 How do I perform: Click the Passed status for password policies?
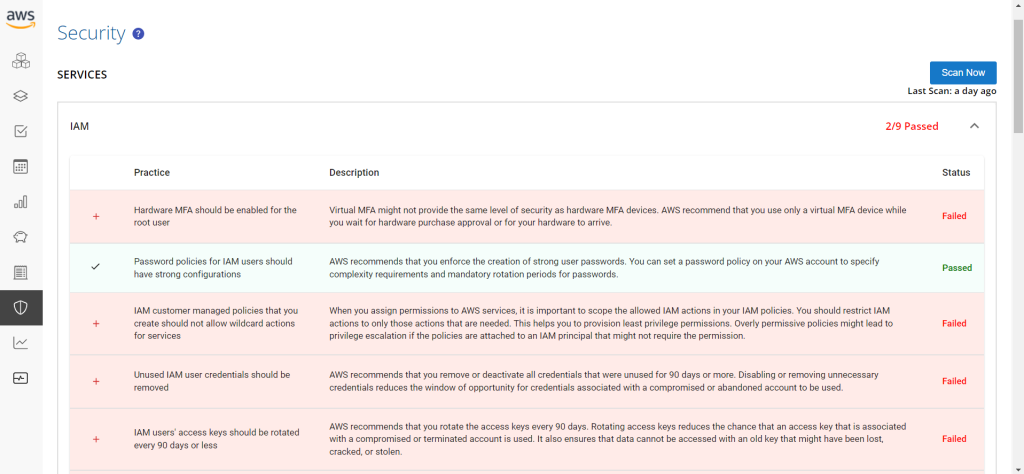(957, 268)
